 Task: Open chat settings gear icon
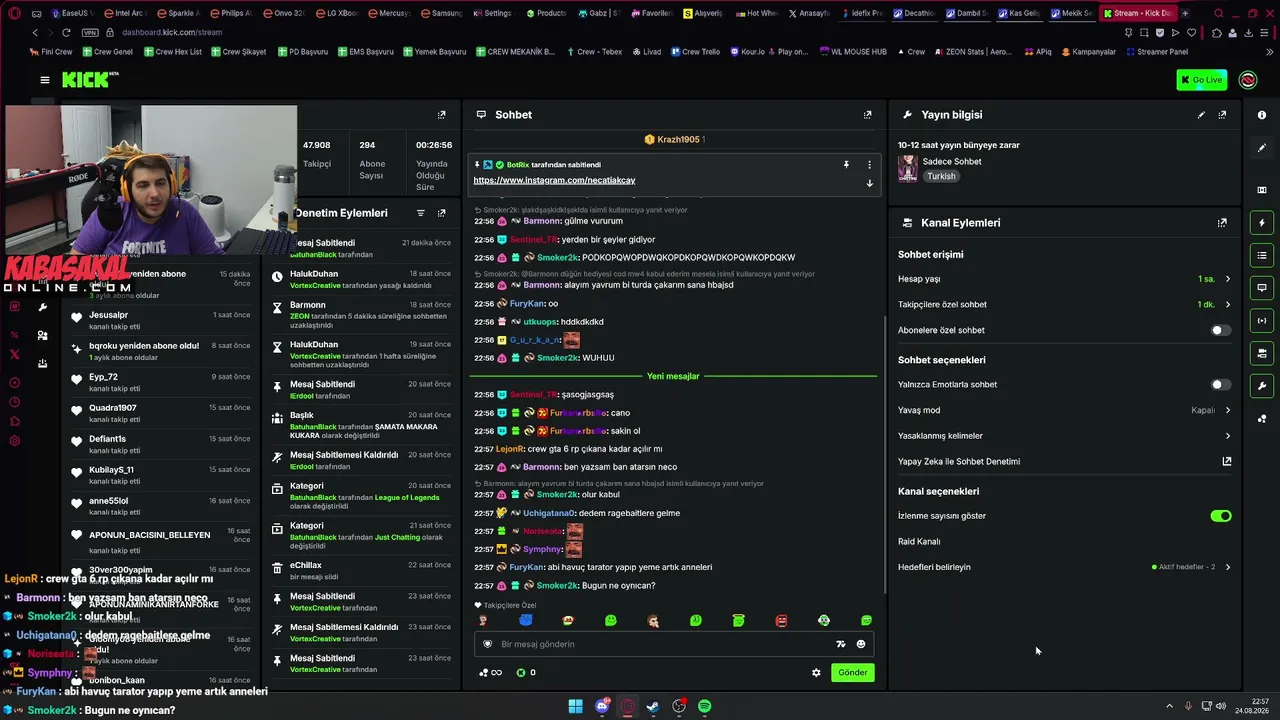click(x=816, y=673)
